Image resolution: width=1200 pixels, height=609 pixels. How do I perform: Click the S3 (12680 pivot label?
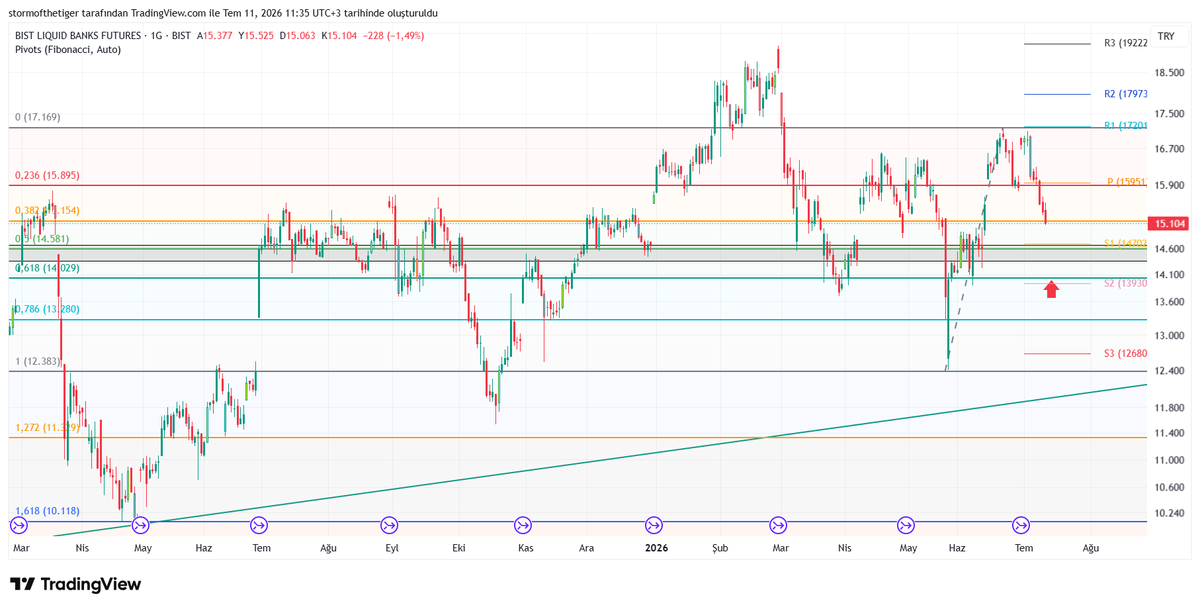tap(1126, 353)
